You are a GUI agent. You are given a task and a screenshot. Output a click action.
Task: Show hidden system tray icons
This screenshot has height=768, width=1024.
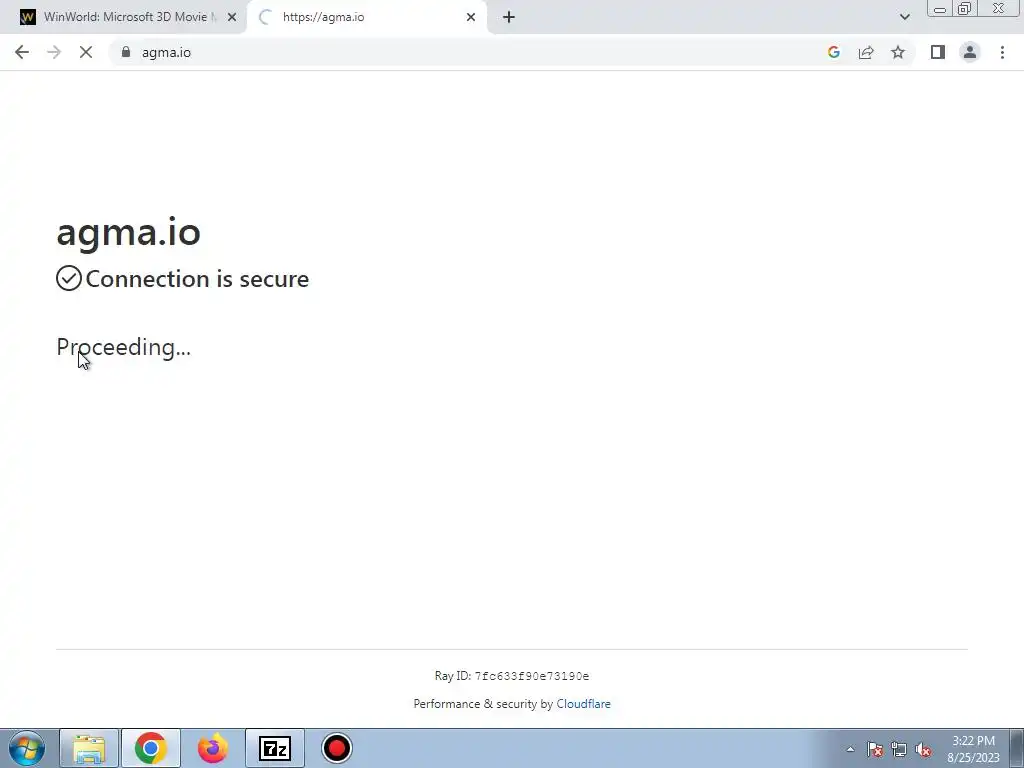point(850,749)
